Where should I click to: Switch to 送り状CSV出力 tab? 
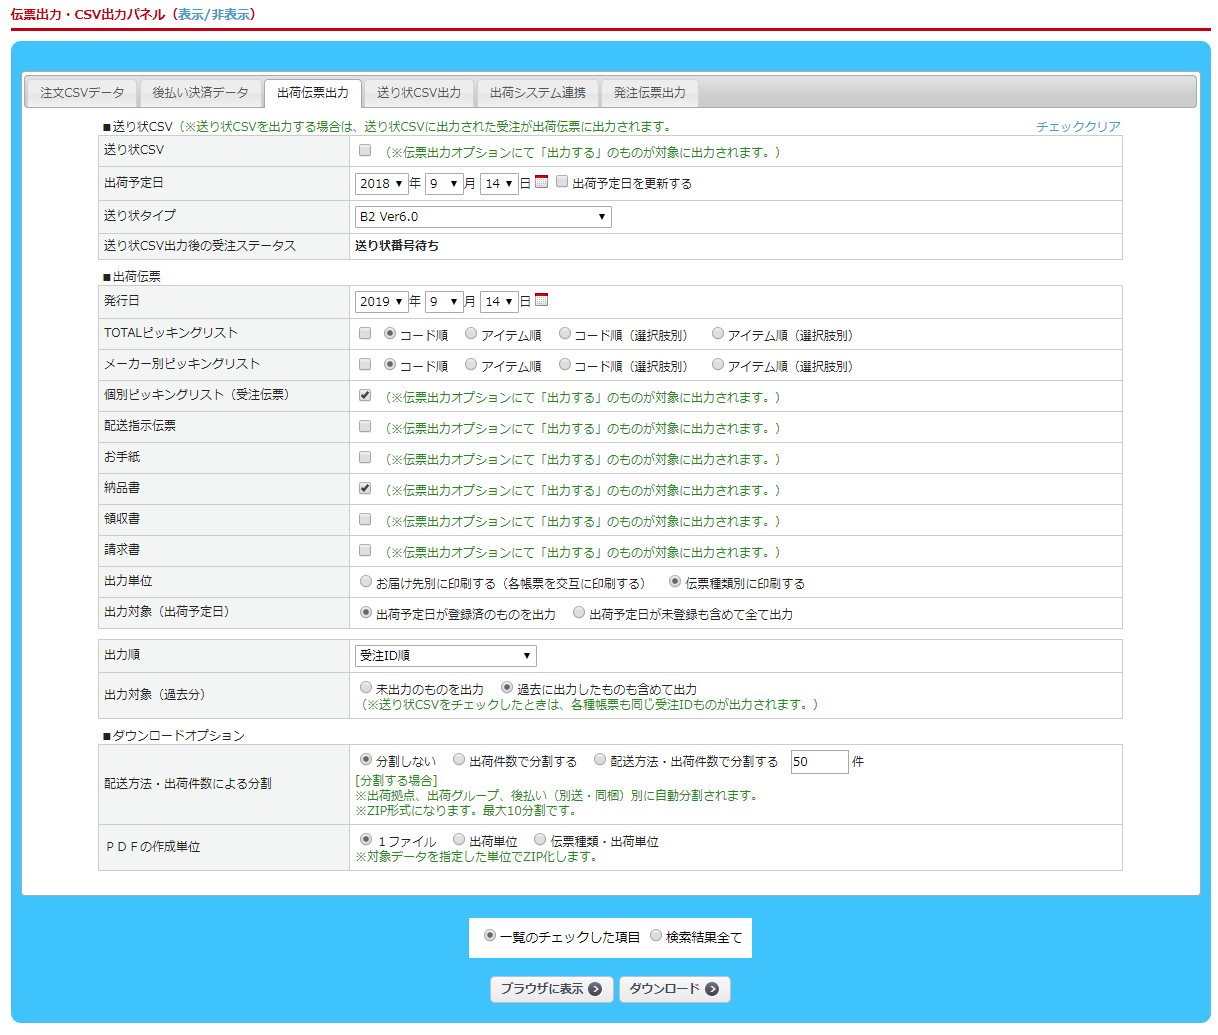(x=419, y=93)
